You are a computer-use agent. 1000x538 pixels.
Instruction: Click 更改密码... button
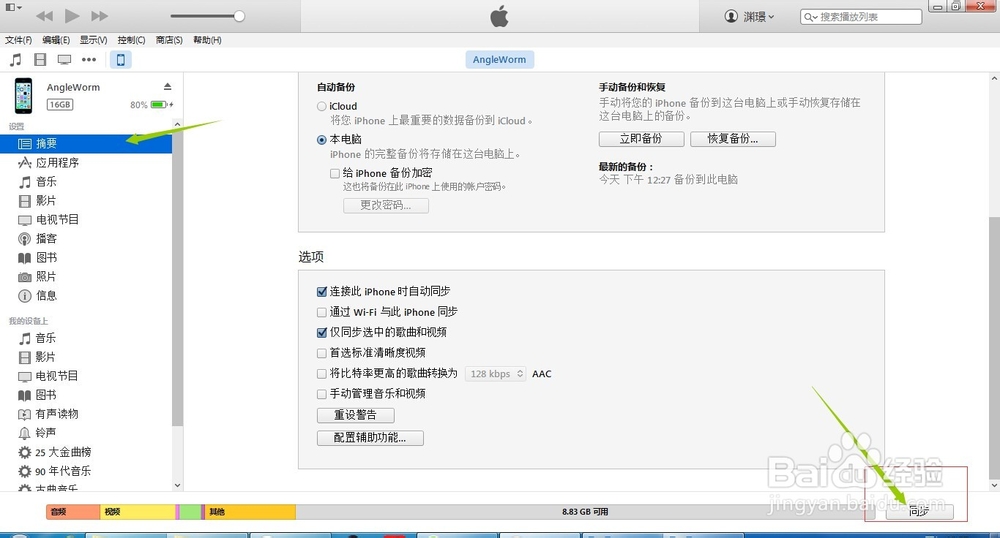pos(386,205)
